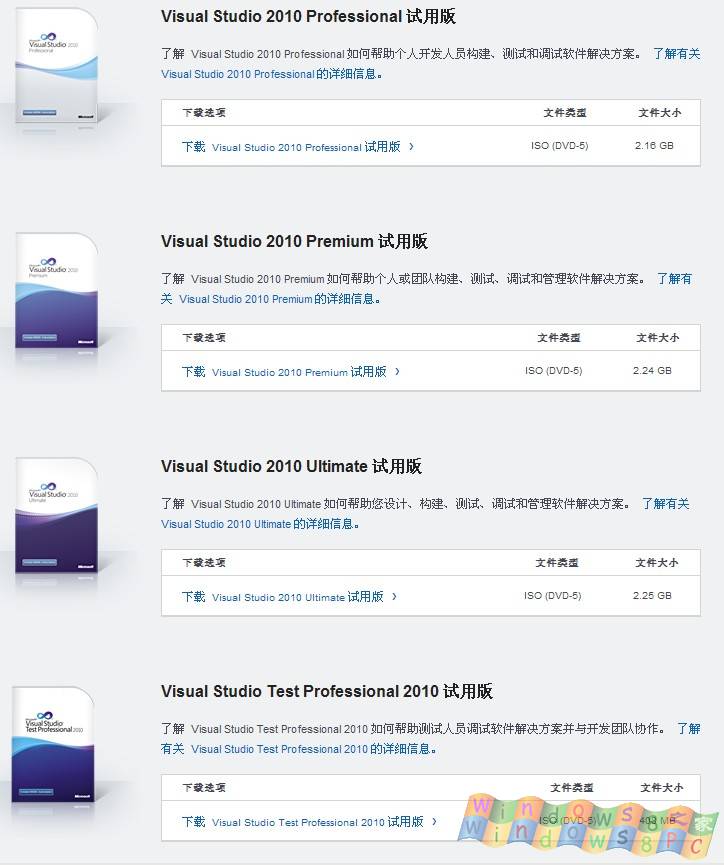This screenshot has height=865, width=724.
Task: Click the 2.24 GB file size value
Action: 652,371
